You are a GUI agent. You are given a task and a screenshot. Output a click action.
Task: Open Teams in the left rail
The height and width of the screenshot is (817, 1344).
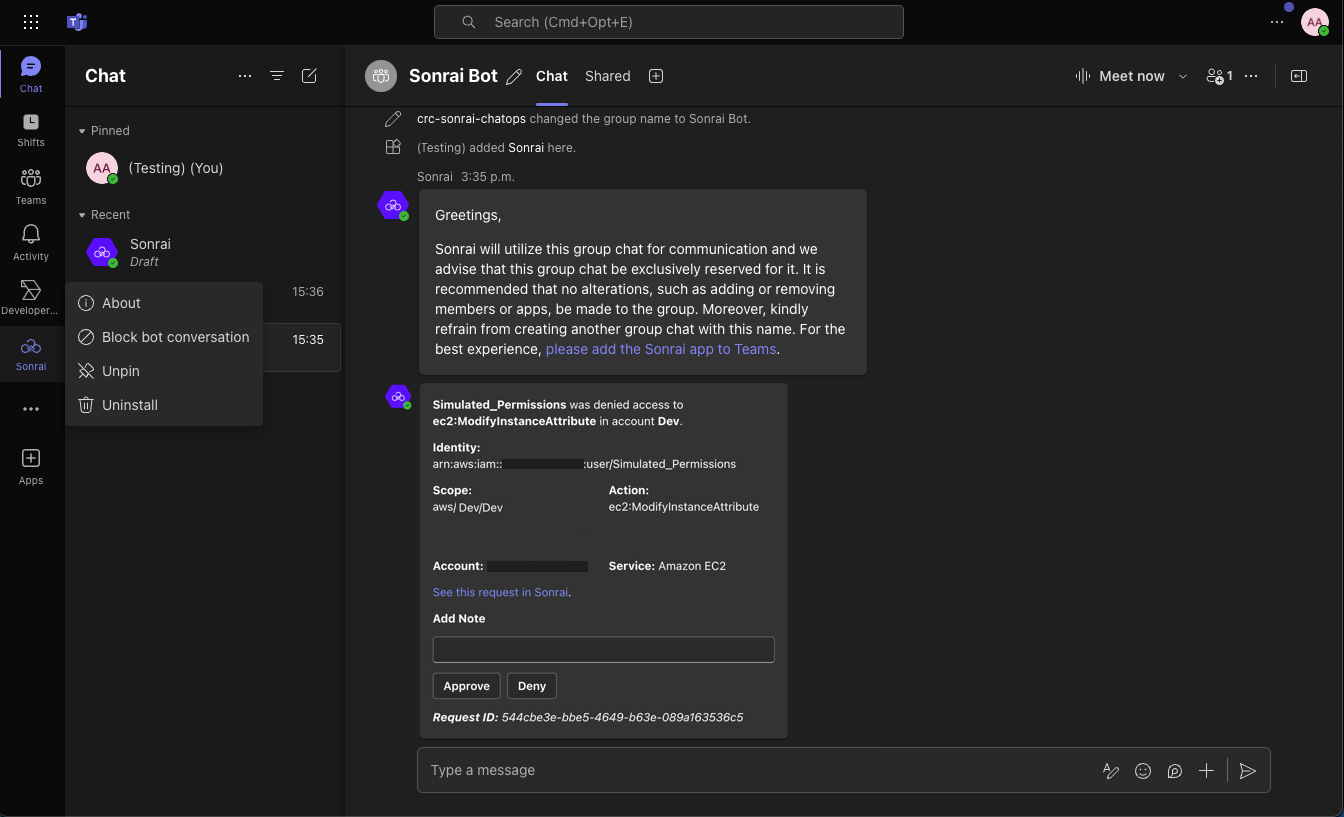31,187
